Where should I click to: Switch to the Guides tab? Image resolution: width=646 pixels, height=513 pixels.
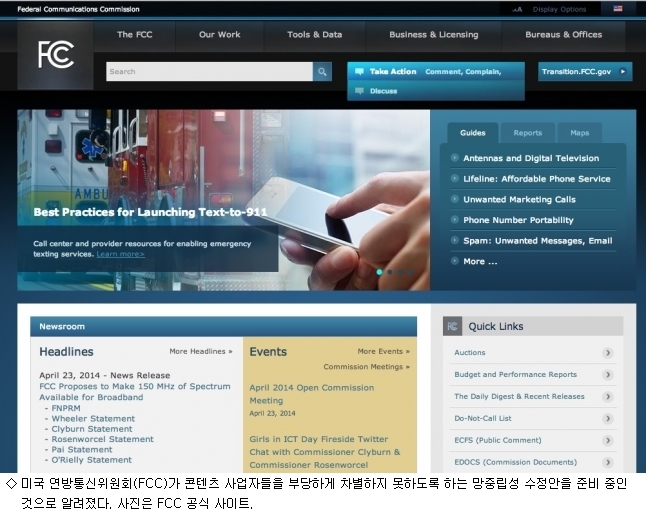[x=473, y=133]
